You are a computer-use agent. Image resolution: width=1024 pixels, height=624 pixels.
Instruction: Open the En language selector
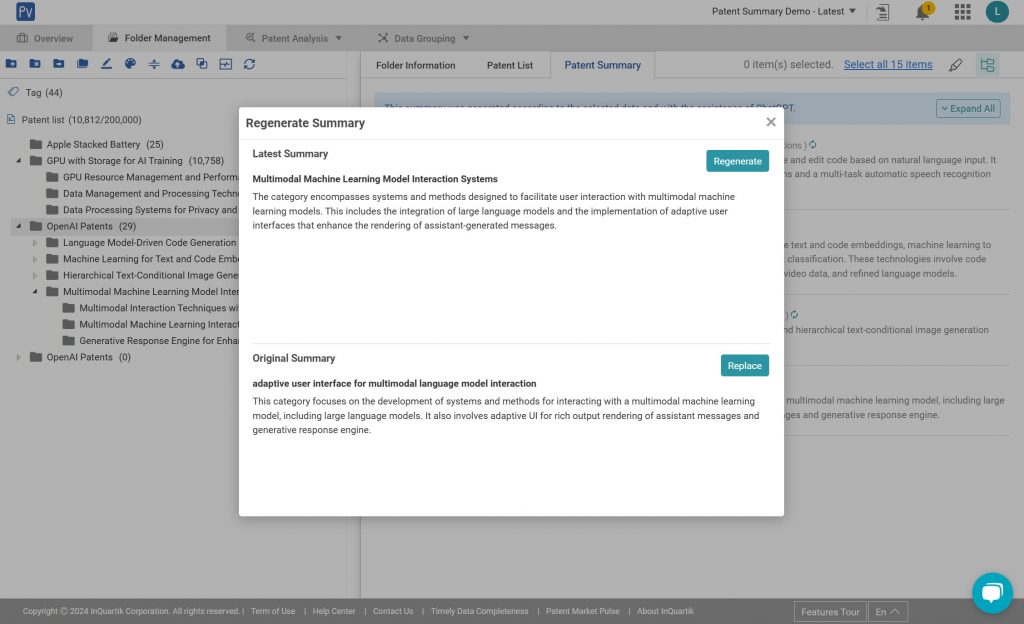pyautogui.click(x=888, y=612)
